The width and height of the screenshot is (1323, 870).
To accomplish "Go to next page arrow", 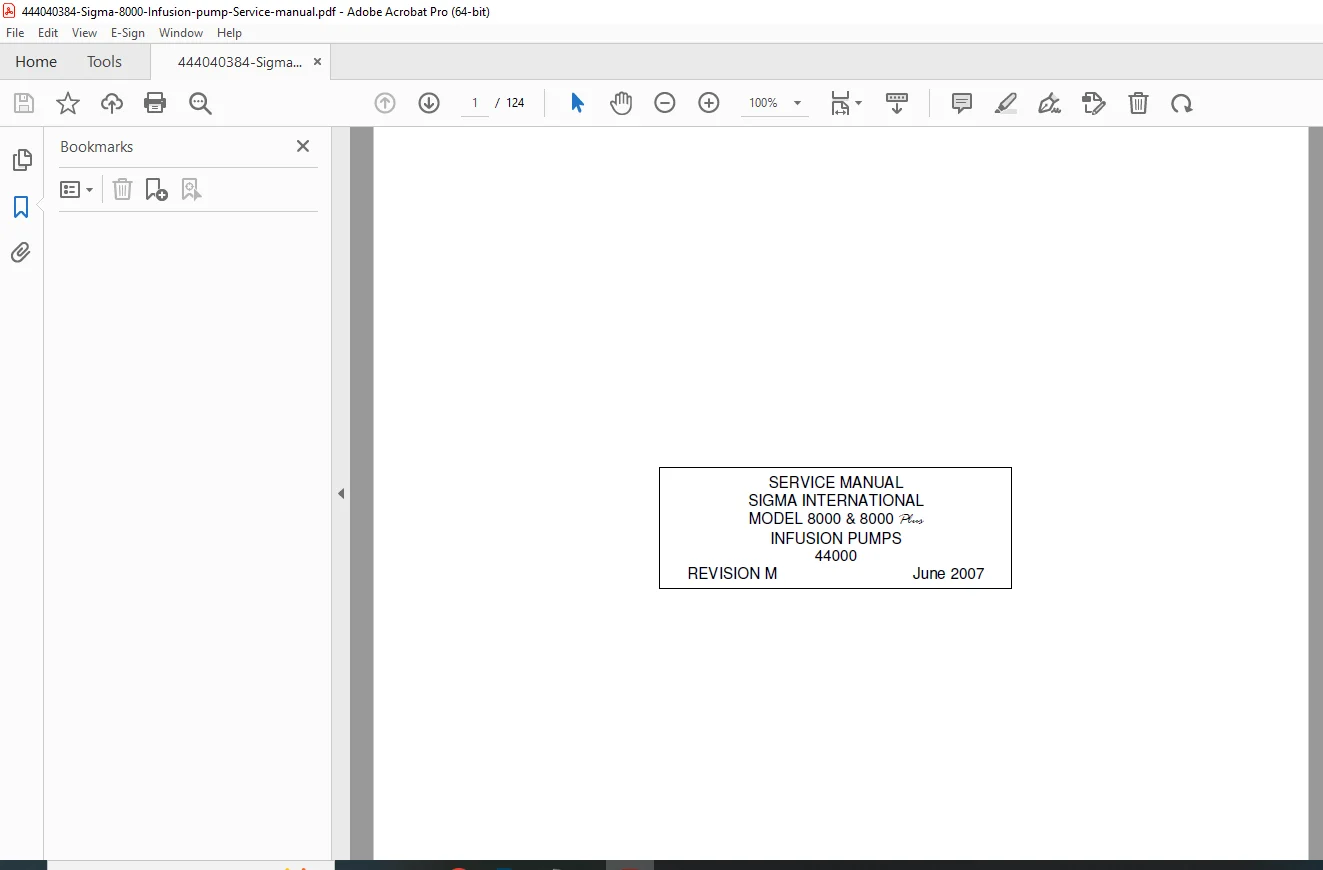I will [429, 103].
